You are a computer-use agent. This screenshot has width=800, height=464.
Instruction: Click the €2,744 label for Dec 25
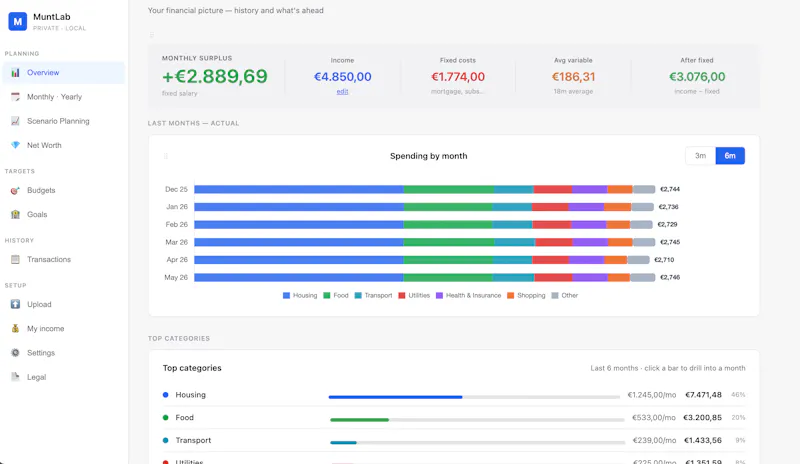pos(670,189)
